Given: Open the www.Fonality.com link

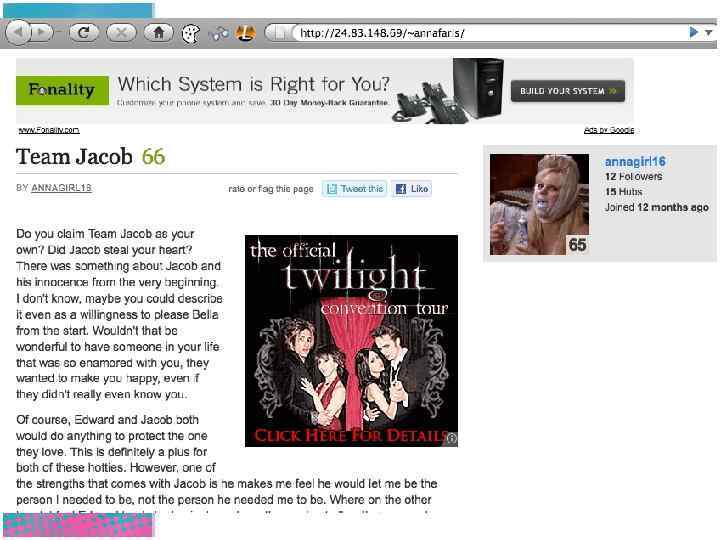Looking at the screenshot, I should tap(49, 130).
